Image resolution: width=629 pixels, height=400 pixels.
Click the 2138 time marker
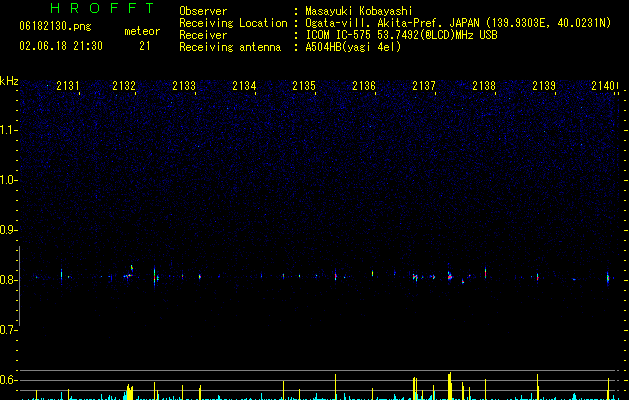[x=484, y=86]
